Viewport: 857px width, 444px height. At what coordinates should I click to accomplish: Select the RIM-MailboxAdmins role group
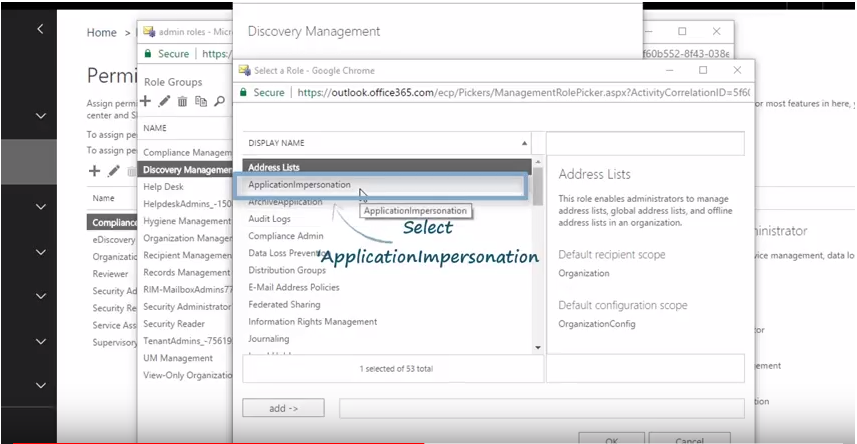(186, 290)
